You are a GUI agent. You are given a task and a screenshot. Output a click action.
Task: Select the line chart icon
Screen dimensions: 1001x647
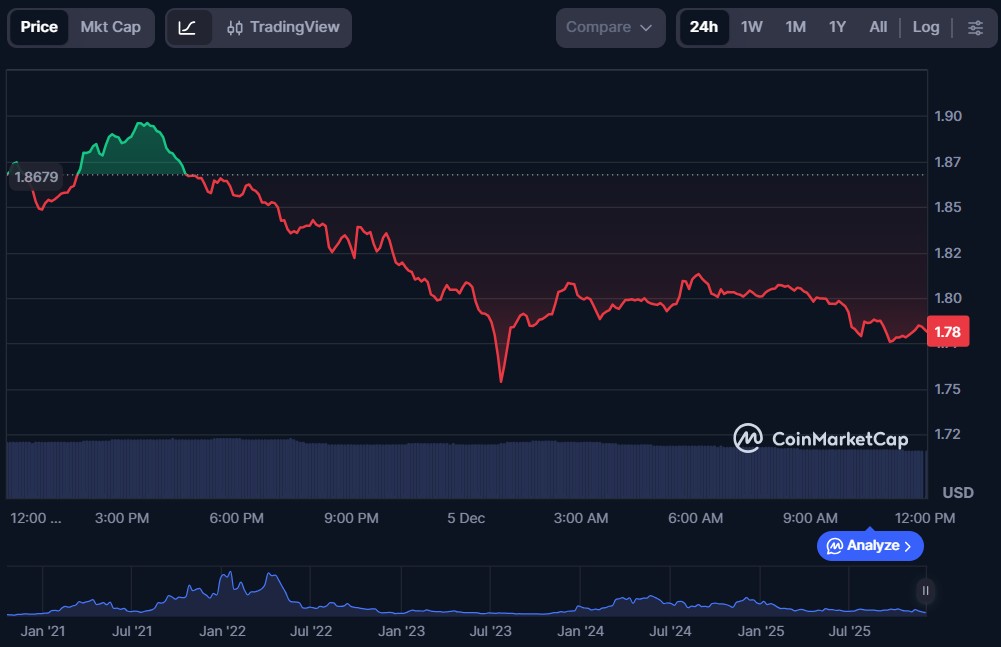(187, 27)
